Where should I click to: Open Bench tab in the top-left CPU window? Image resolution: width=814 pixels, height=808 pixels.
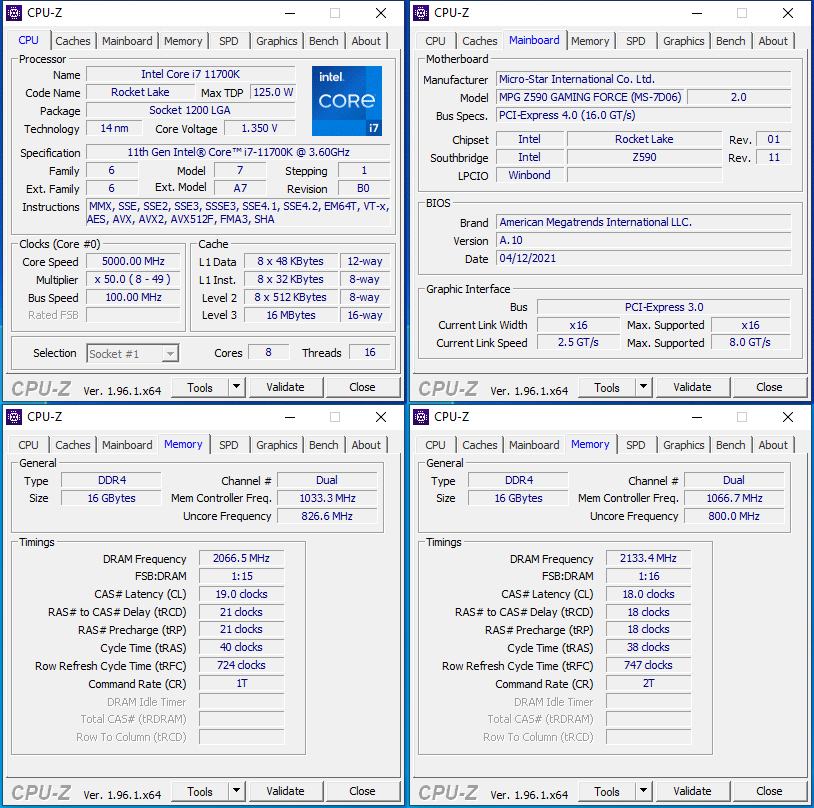tap(323, 41)
